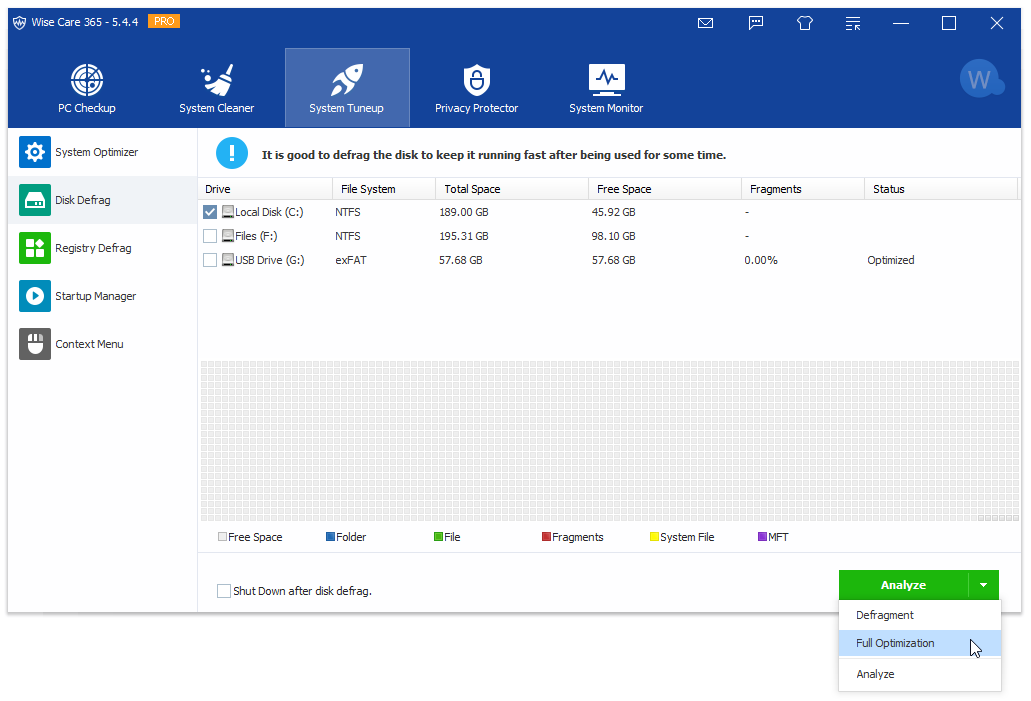The width and height of the screenshot is (1031, 701).
Task: Click the mail feedback icon in title bar
Action: tap(705, 23)
